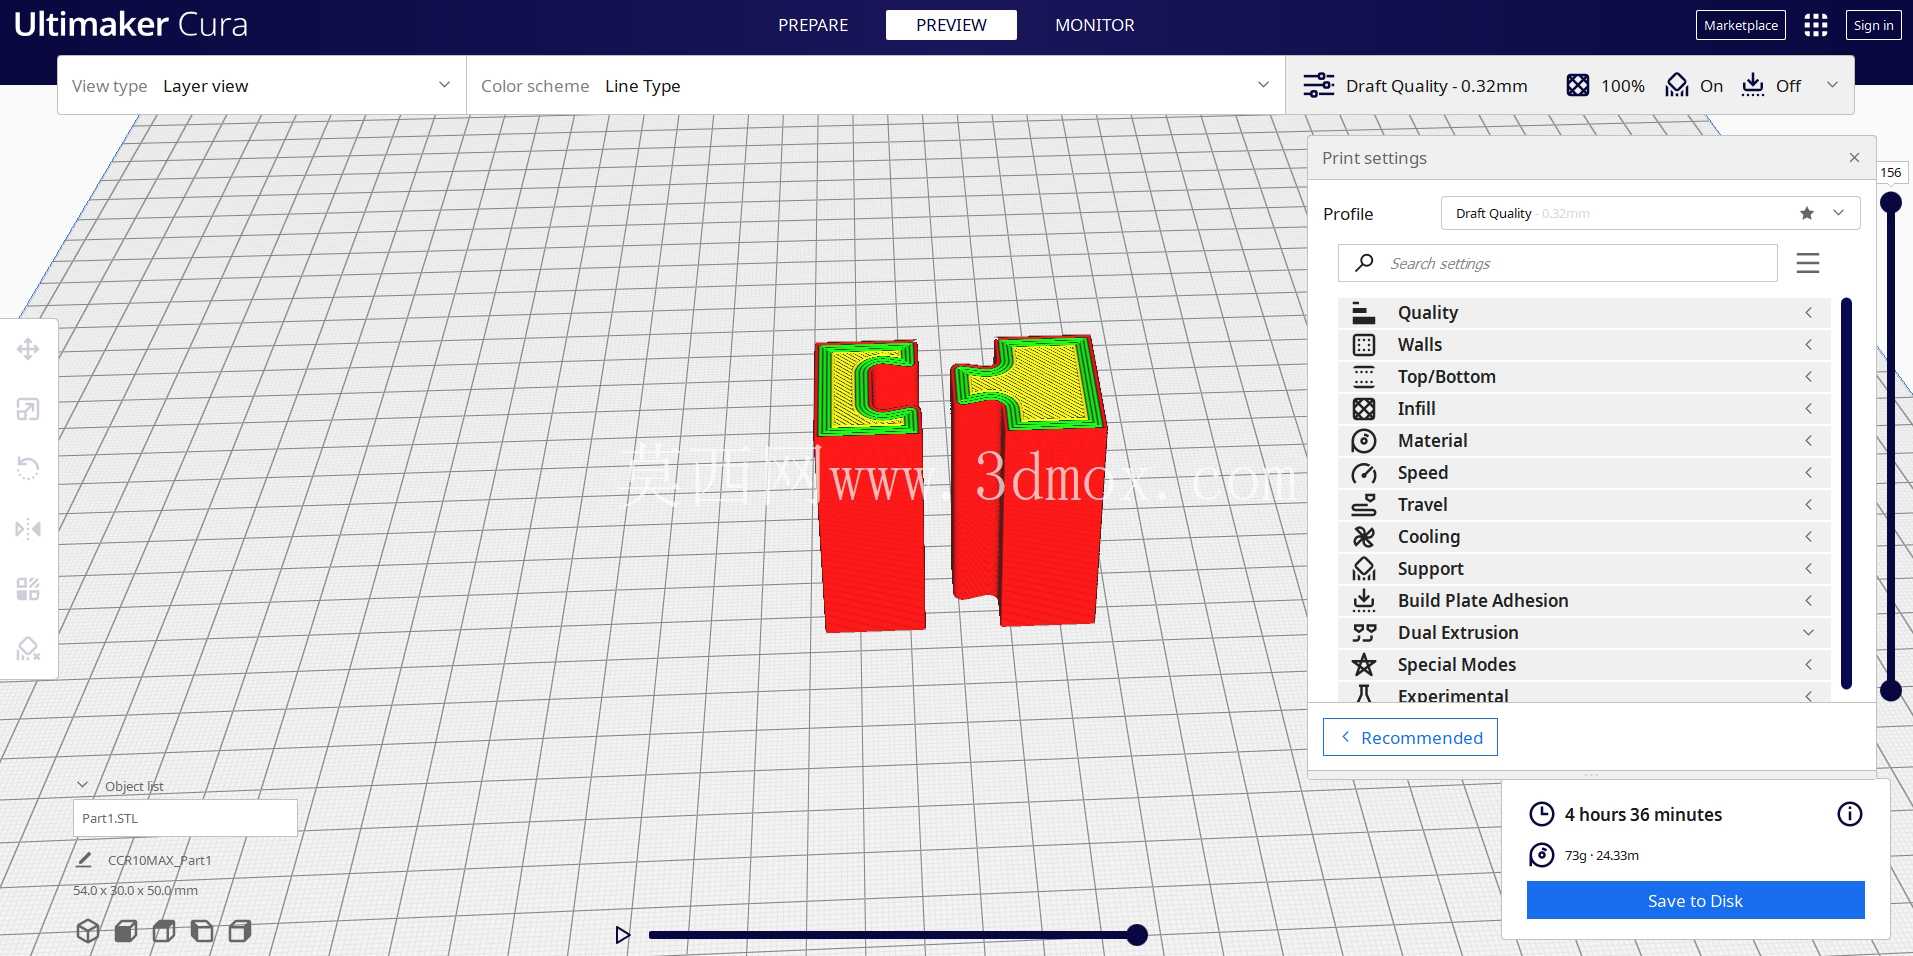Click the "54.0 x 30.0 x 50.0 mm" dimensions

click(x=135, y=890)
